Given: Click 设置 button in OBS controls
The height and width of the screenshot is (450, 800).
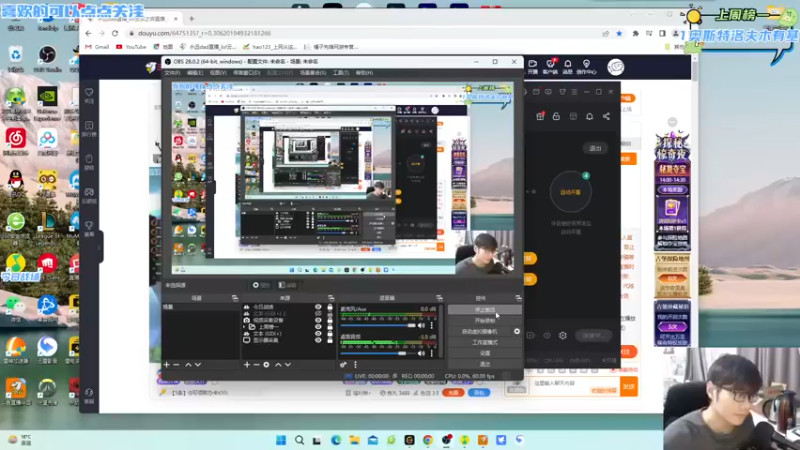Looking at the screenshot, I should pyautogui.click(x=485, y=353).
